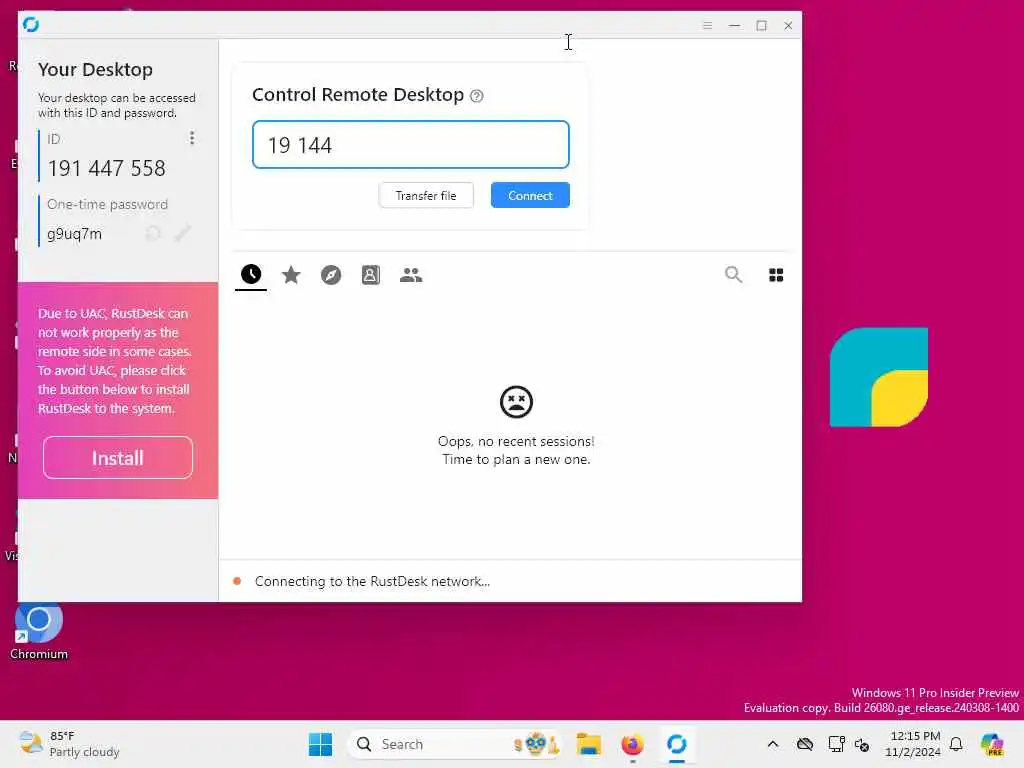Open the weather widget showing 85°F
The width and height of the screenshot is (1024, 768).
pyautogui.click(x=69, y=744)
